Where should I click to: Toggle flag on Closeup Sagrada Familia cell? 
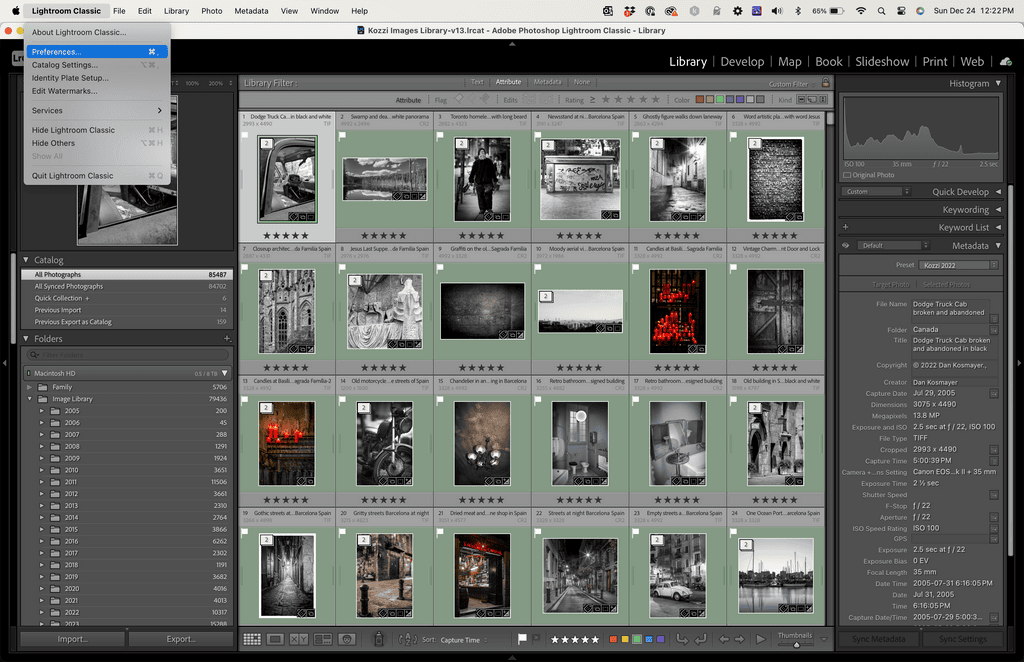tap(245, 268)
